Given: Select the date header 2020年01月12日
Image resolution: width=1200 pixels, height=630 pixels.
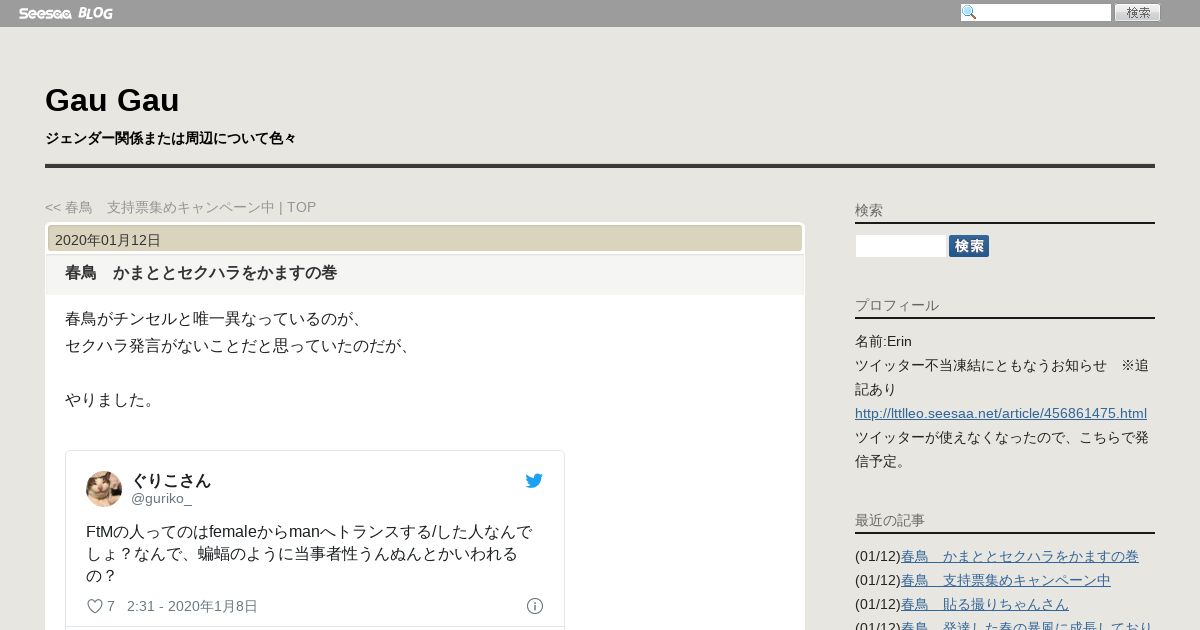Looking at the screenshot, I should (108, 240).
